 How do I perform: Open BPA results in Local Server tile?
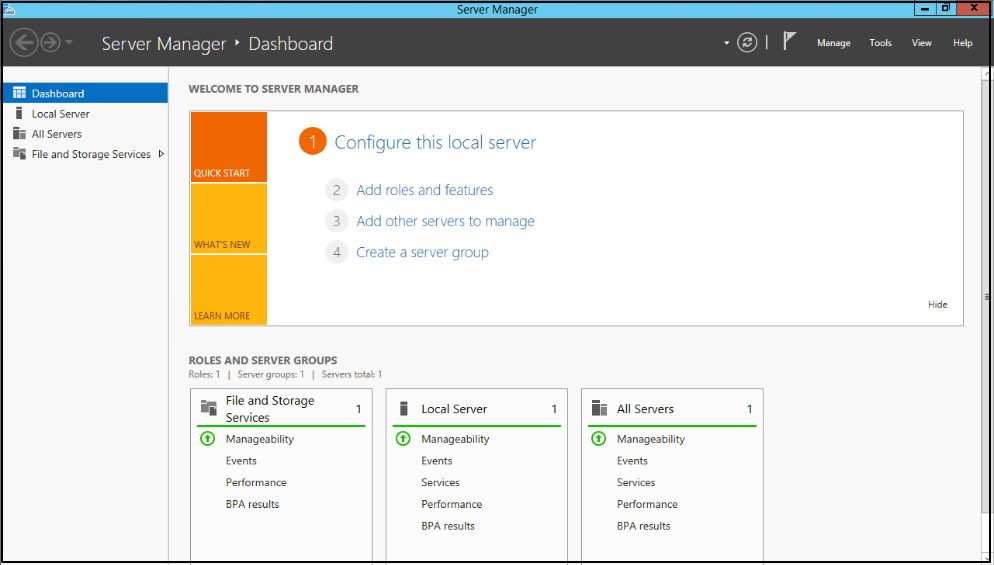448,526
